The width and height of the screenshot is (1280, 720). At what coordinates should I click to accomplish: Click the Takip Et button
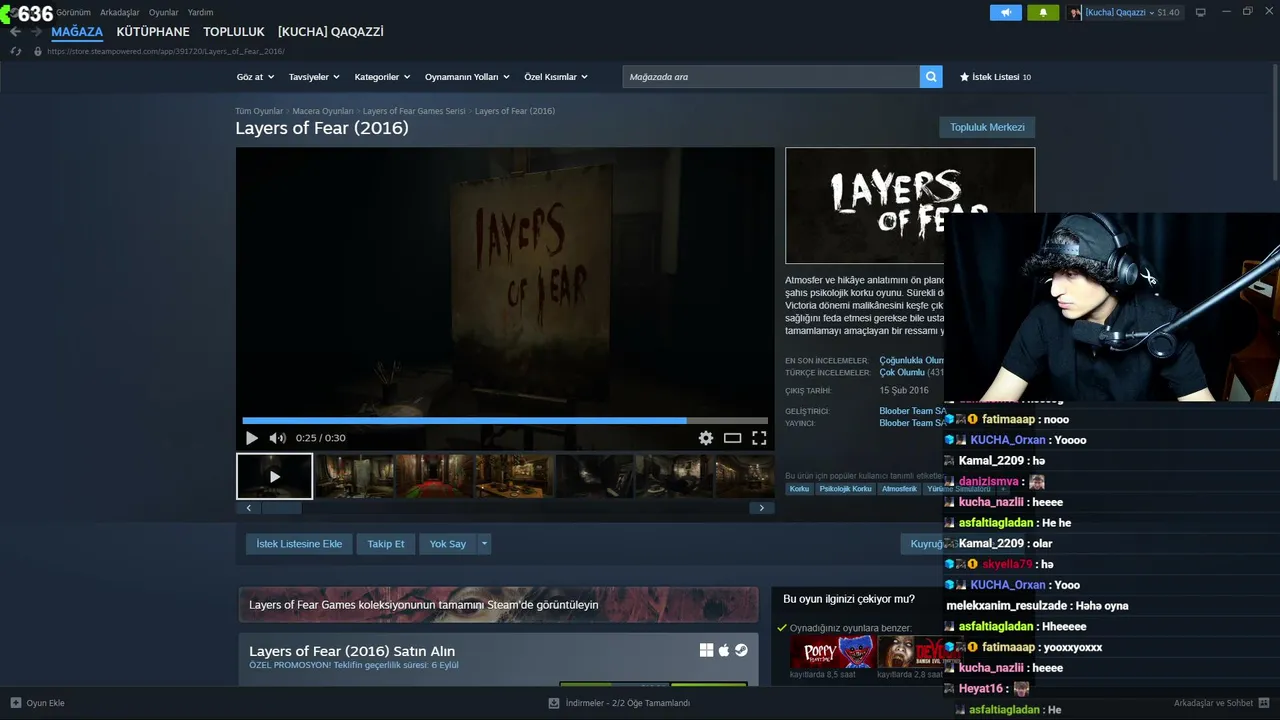(x=386, y=544)
